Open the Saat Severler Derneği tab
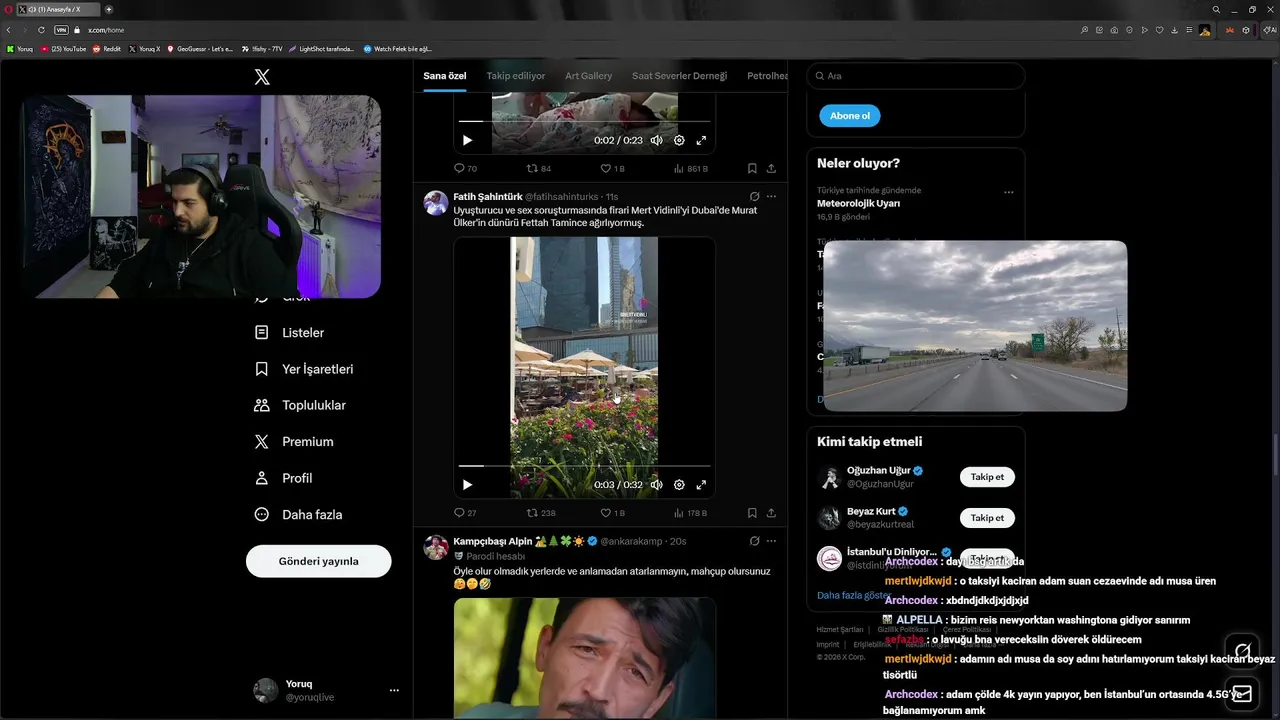1280x720 pixels. [679, 76]
